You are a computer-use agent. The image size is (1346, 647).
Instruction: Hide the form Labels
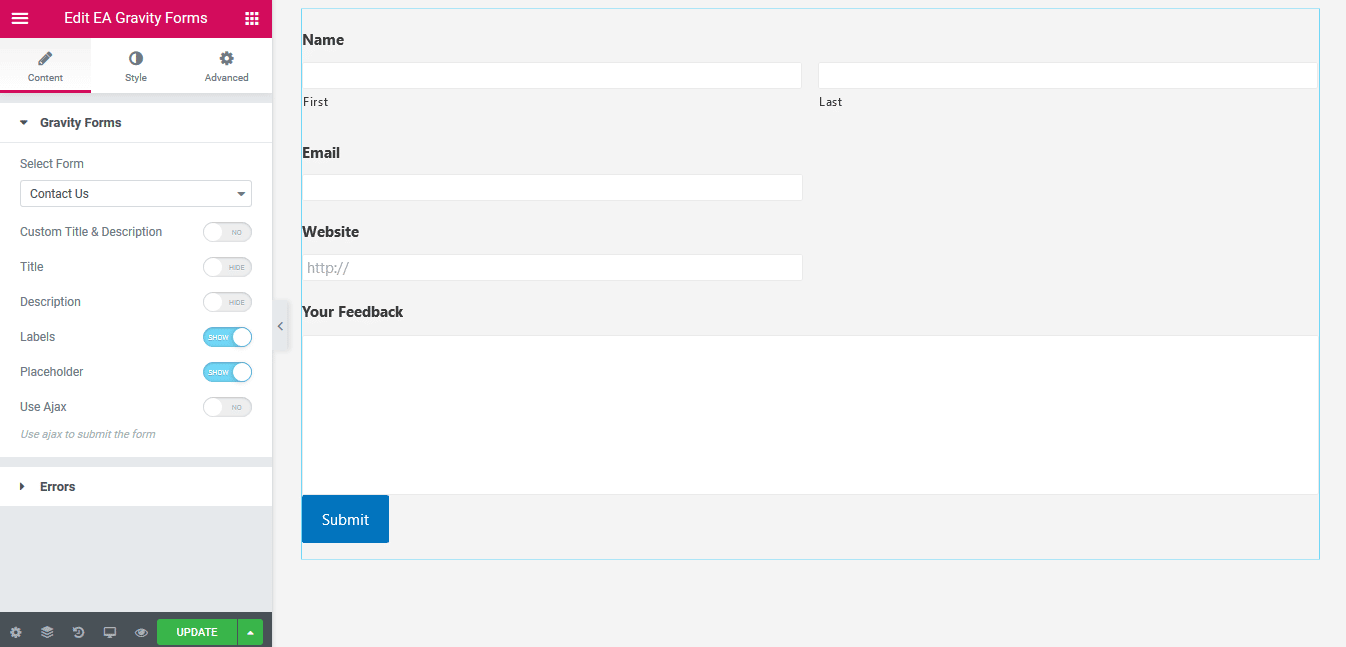click(227, 337)
